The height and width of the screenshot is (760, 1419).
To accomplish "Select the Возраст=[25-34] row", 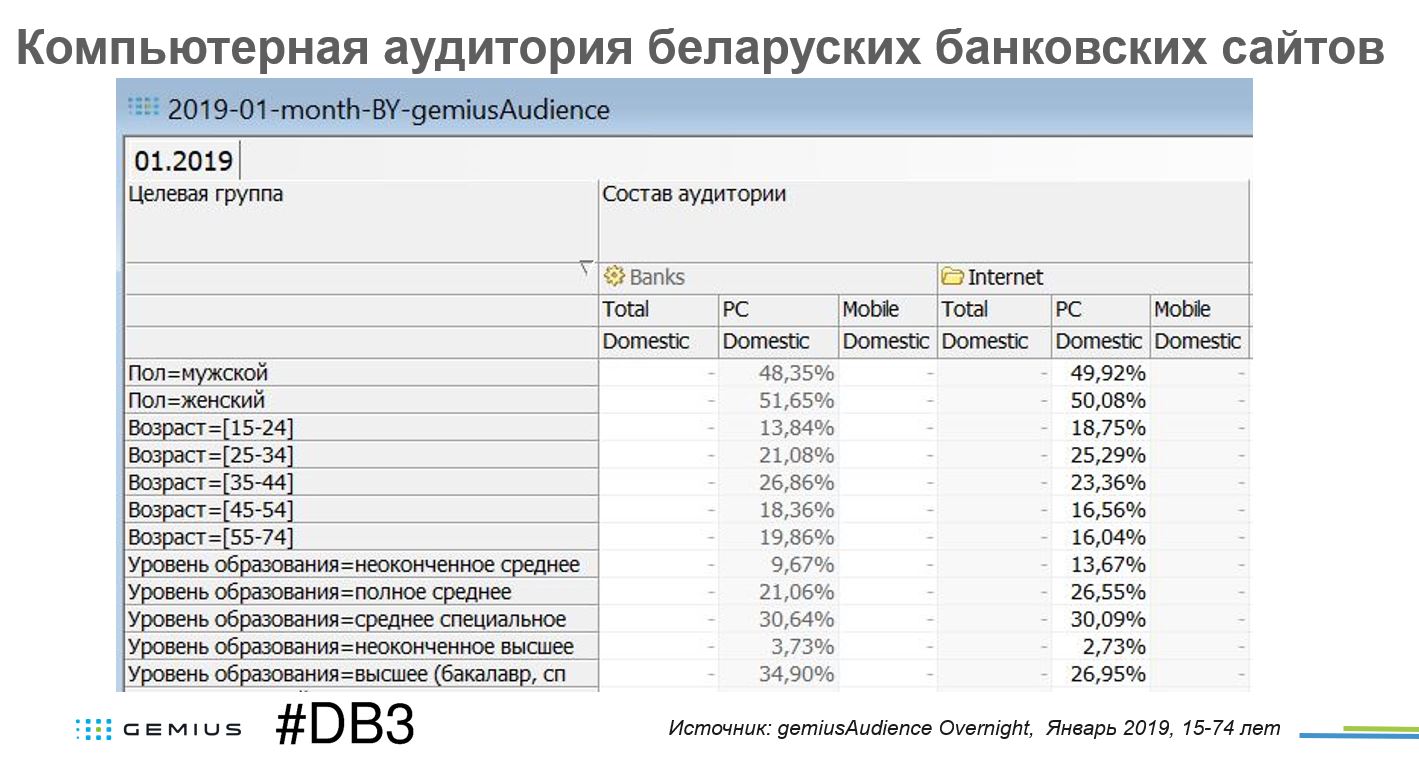I will point(211,455).
